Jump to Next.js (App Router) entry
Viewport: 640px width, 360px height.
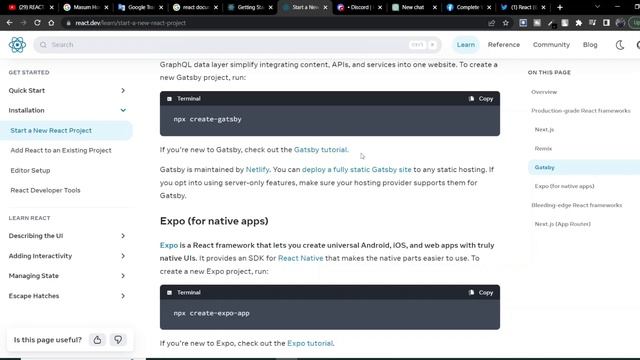click(x=562, y=224)
